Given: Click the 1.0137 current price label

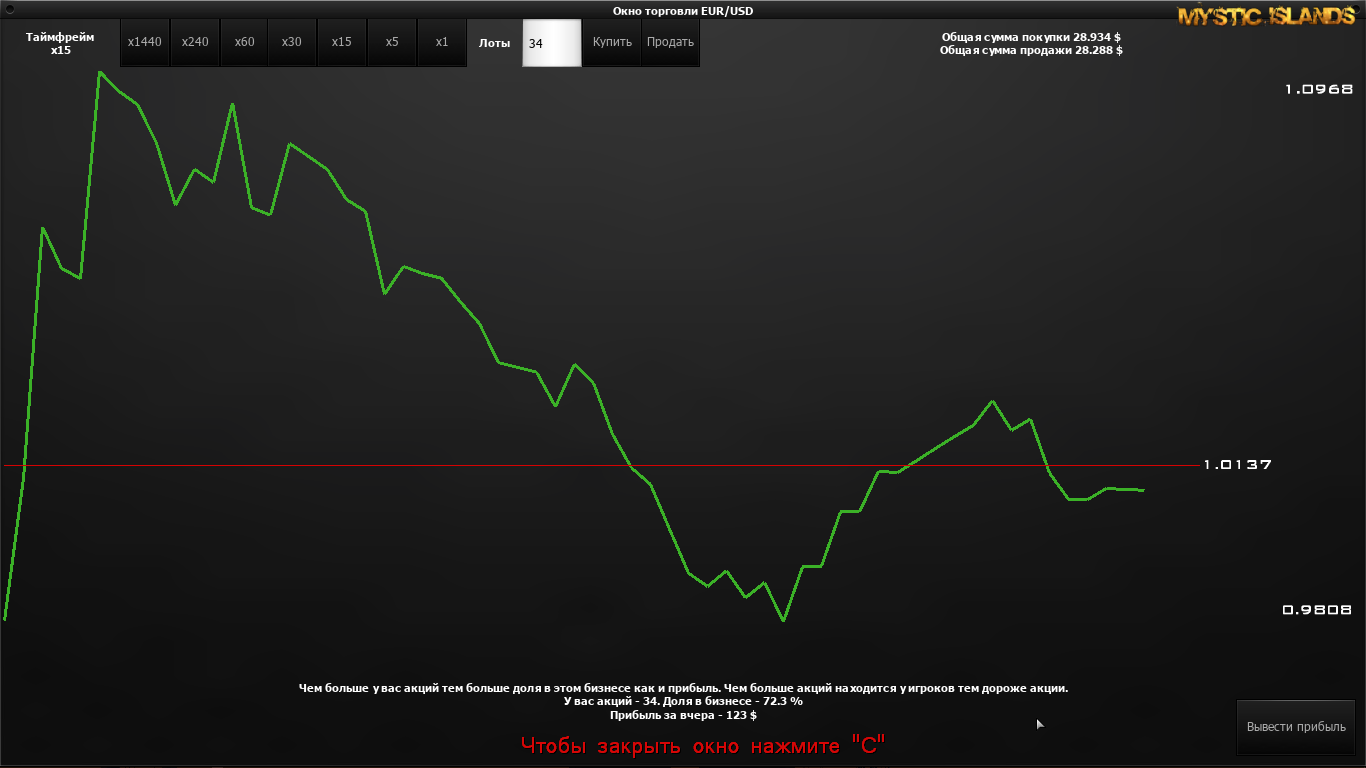Looking at the screenshot, I should point(1237,465).
